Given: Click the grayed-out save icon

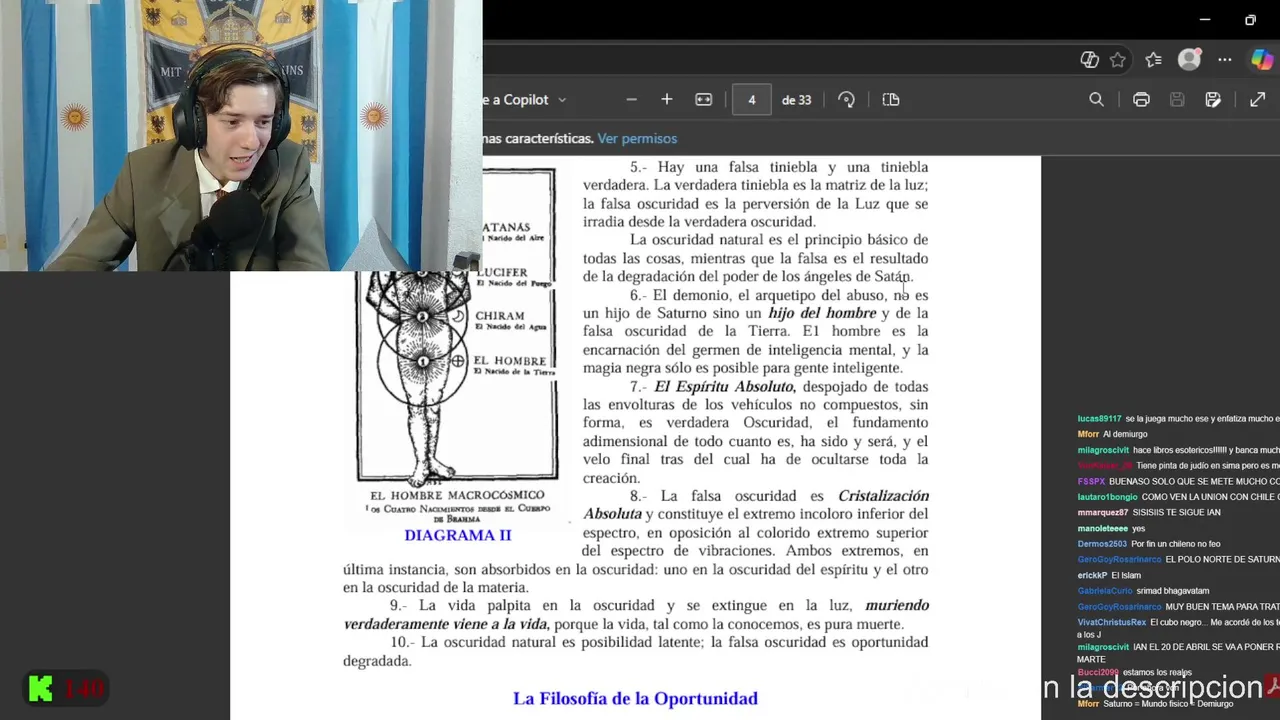Looking at the screenshot, I should point(1177,100).
